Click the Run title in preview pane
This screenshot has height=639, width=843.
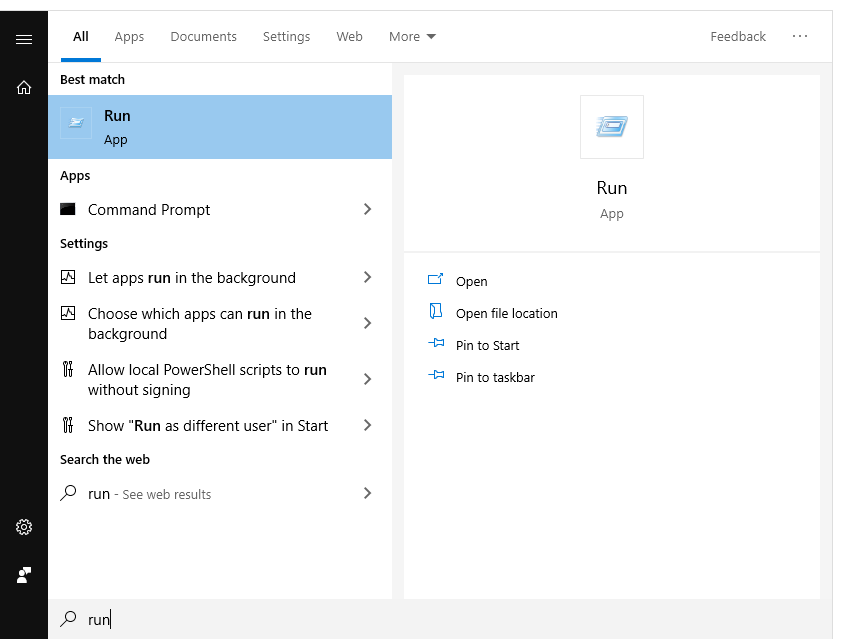pyautogui.click(x=612, y=188)
